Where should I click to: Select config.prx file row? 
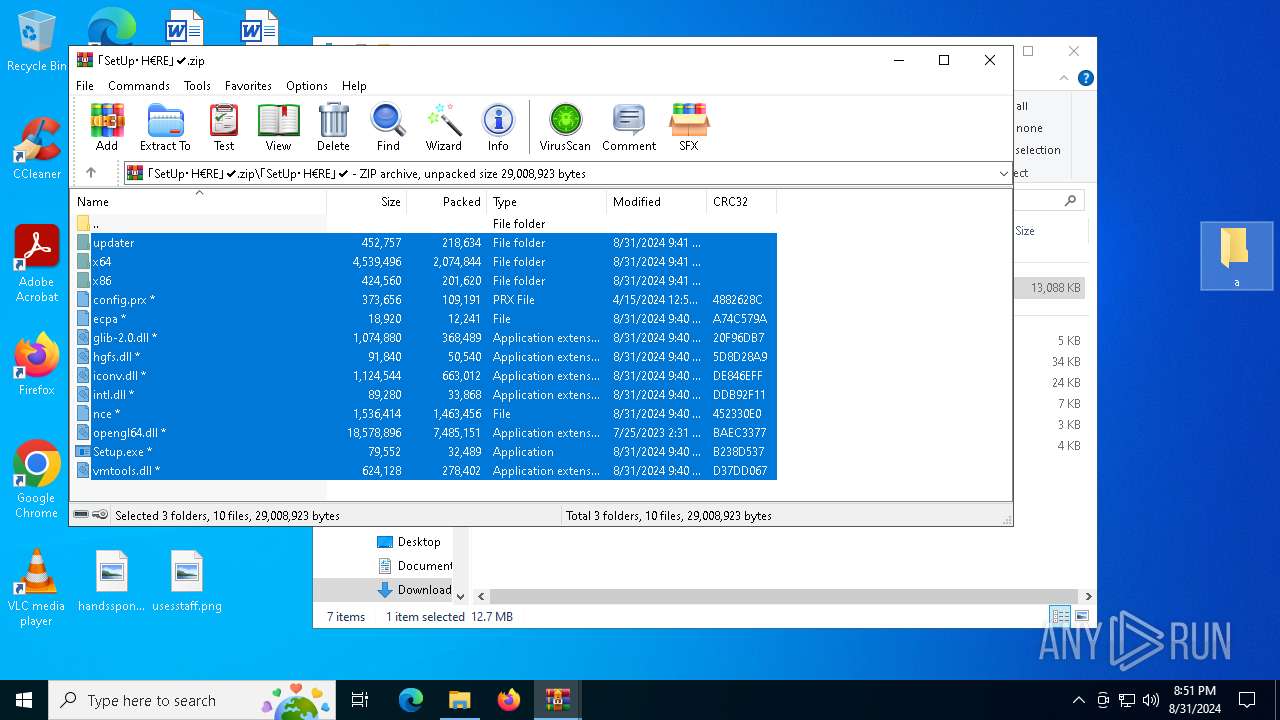pyautogui.click(x=425, y=300)
